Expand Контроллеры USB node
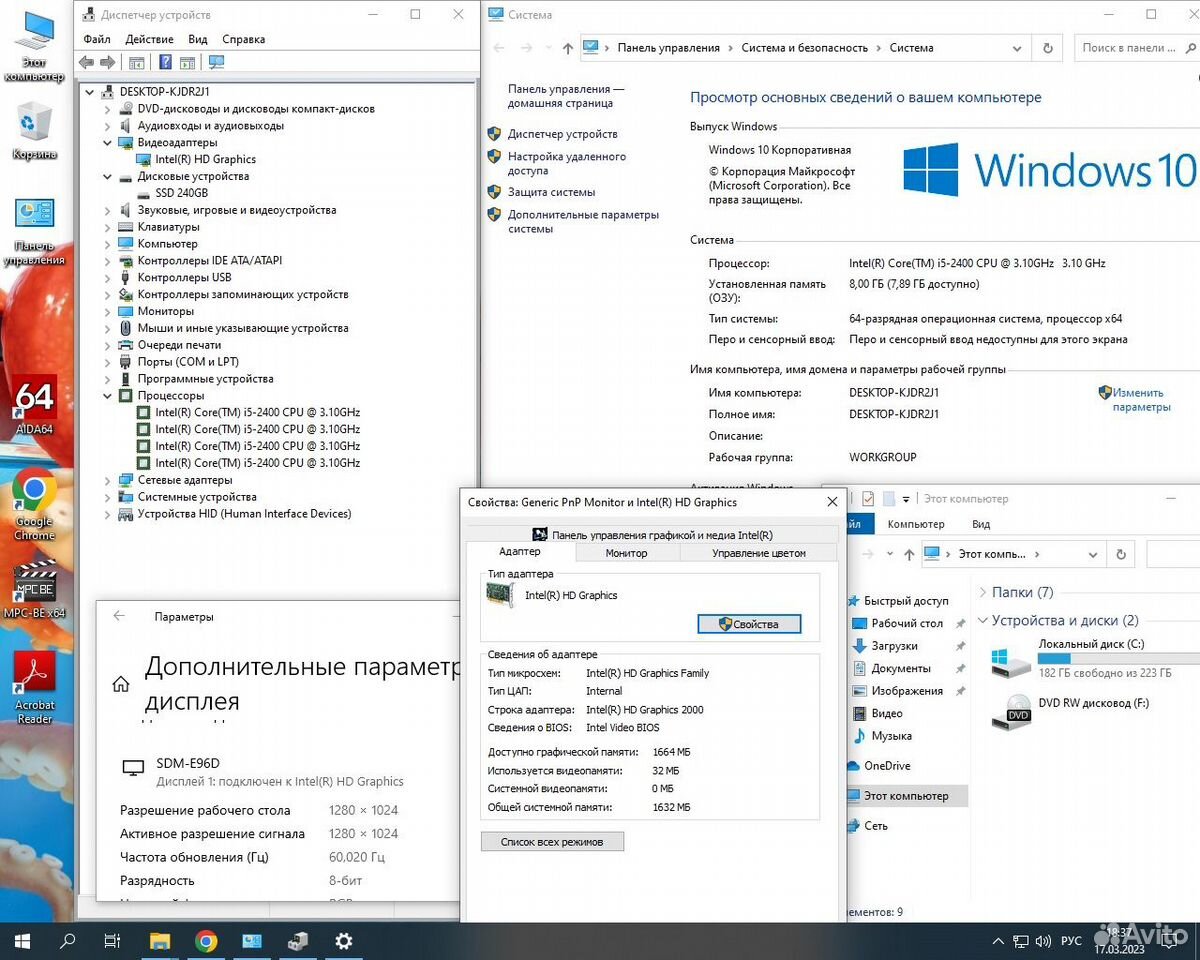This screenshot has width=1200, height=960. tap(108, 277)
